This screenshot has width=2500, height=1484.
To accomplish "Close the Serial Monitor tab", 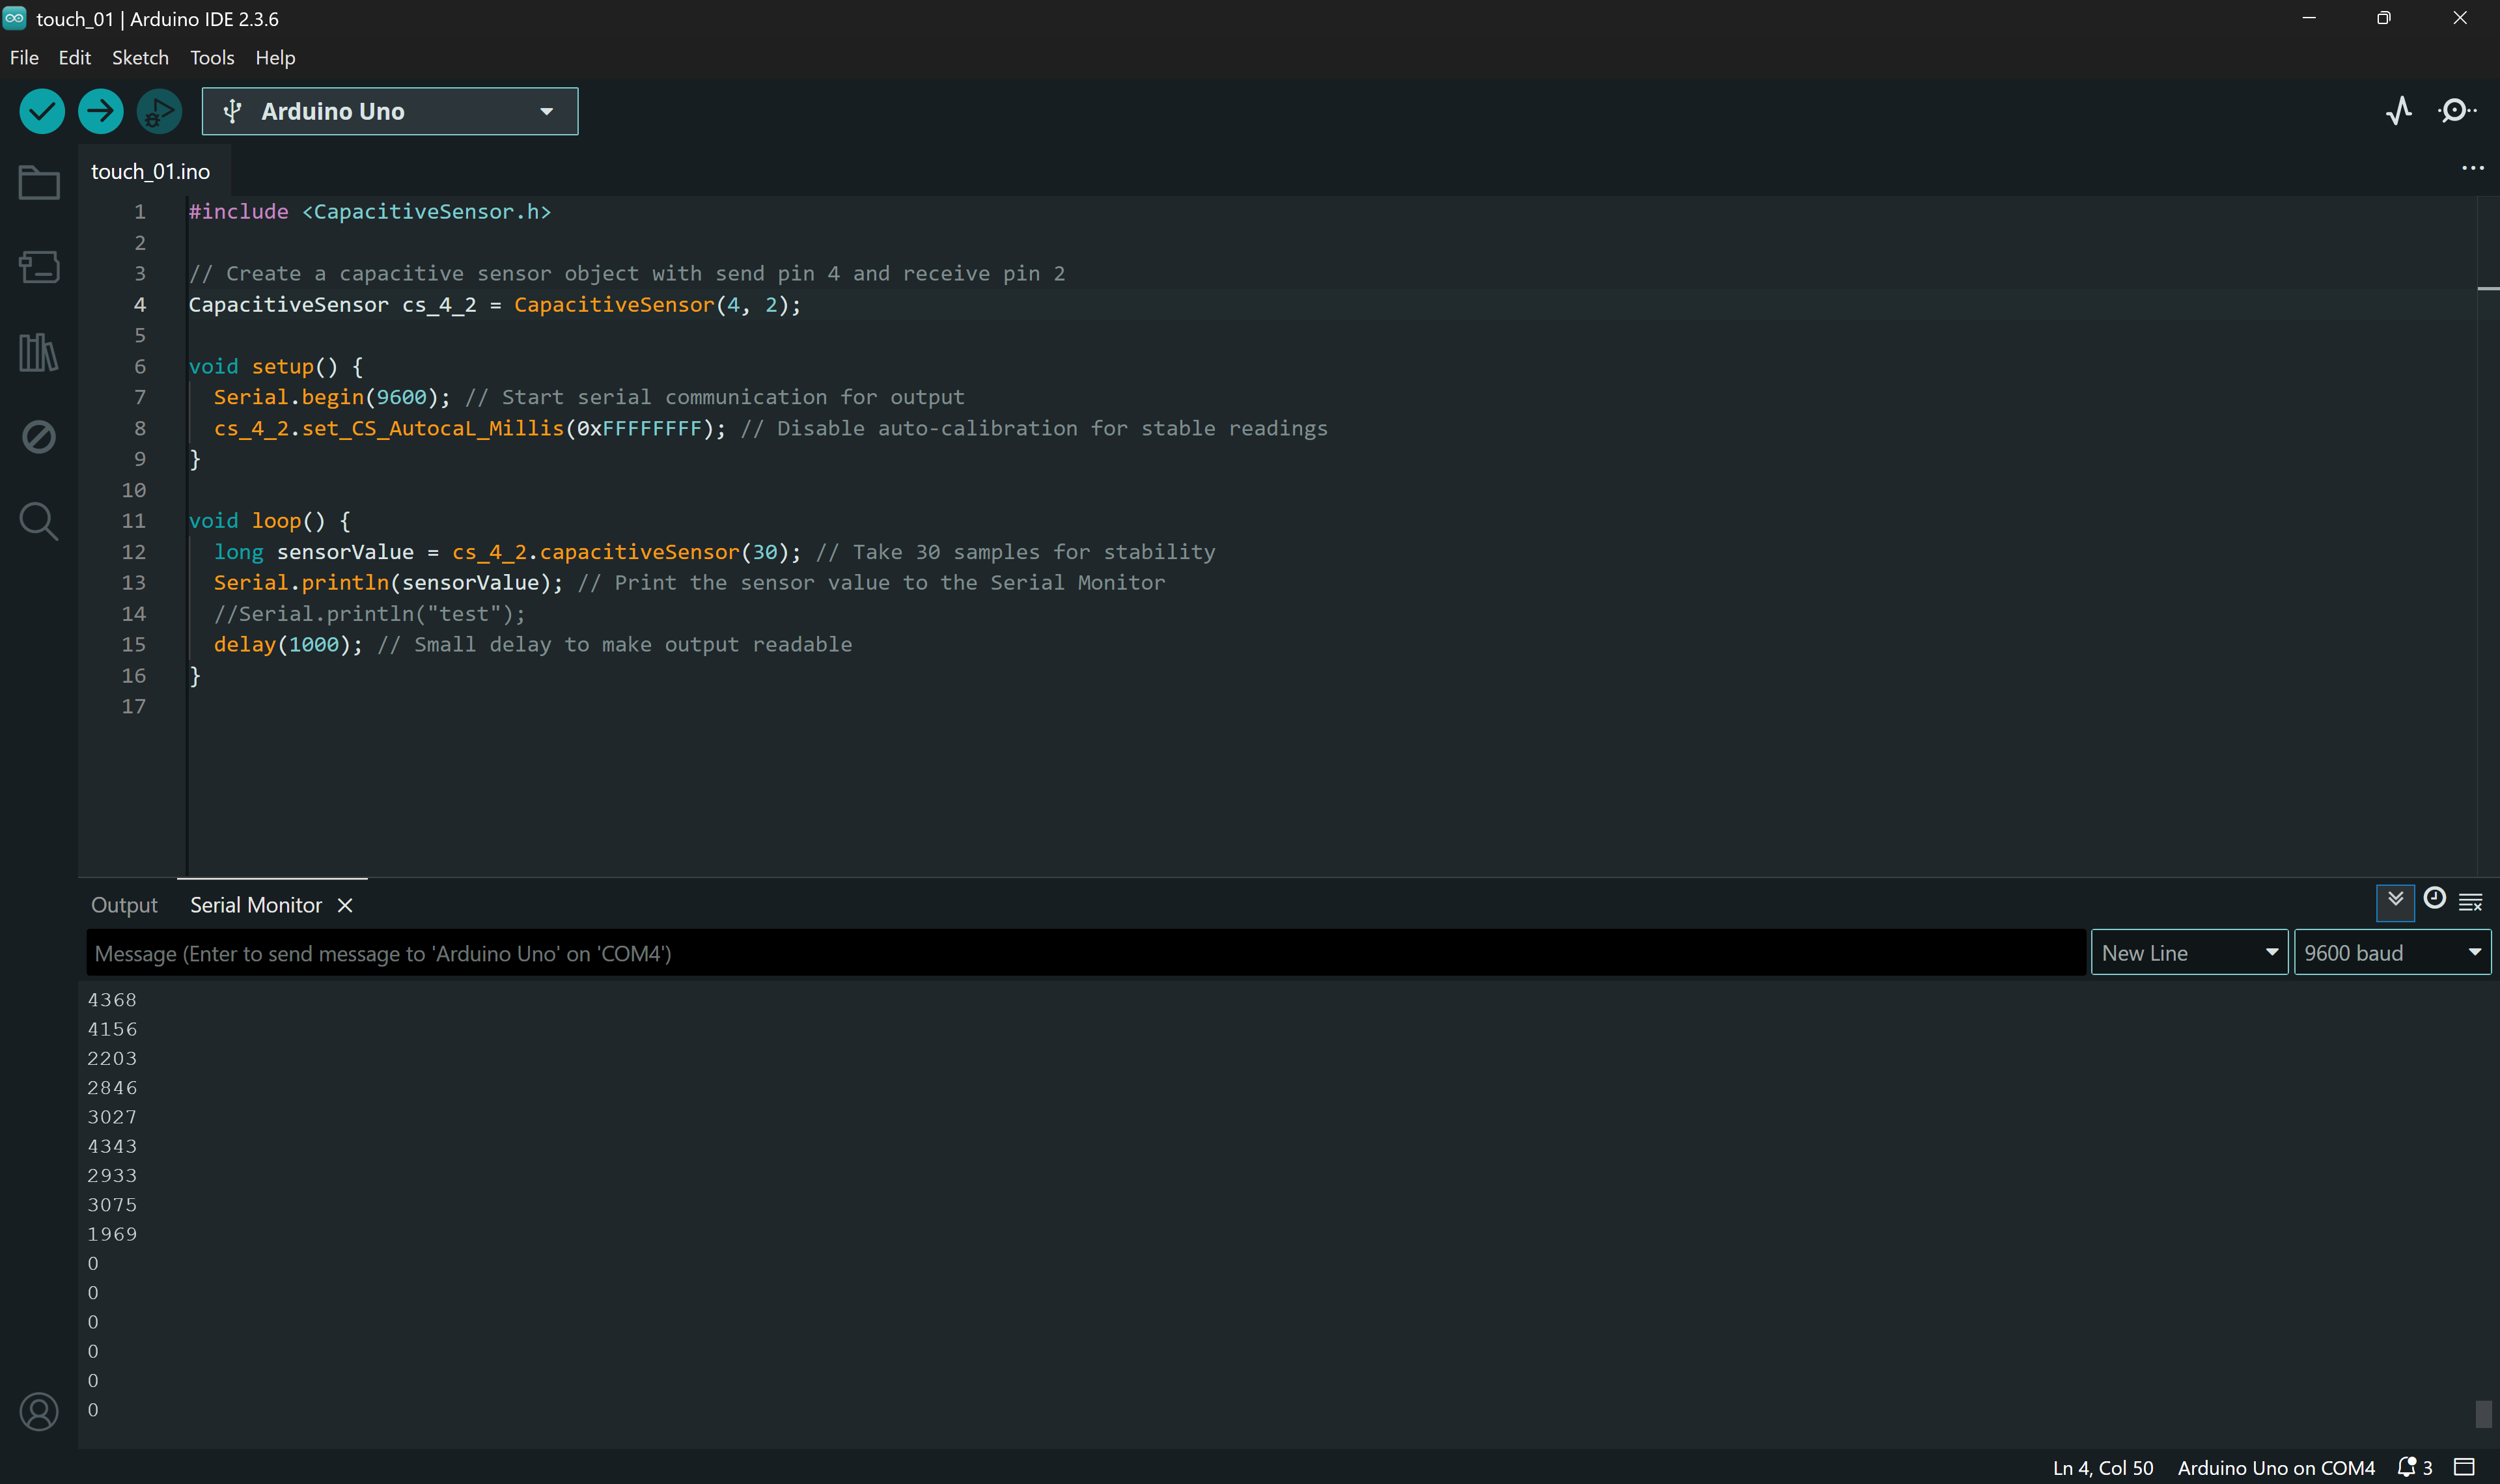I will [345, 905].
